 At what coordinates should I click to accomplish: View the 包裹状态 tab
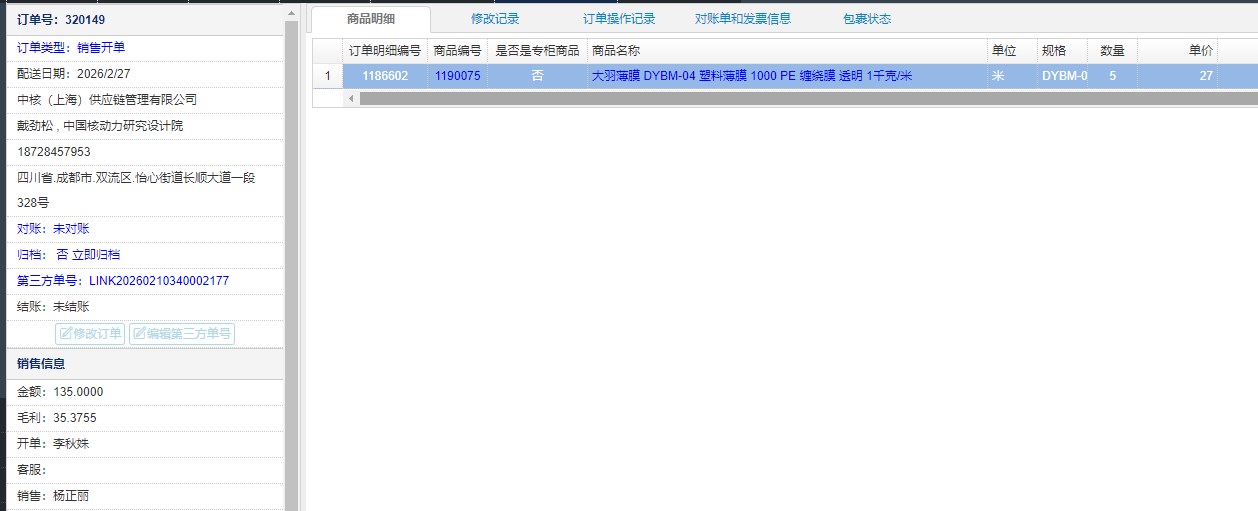click(x=866, y=19)
